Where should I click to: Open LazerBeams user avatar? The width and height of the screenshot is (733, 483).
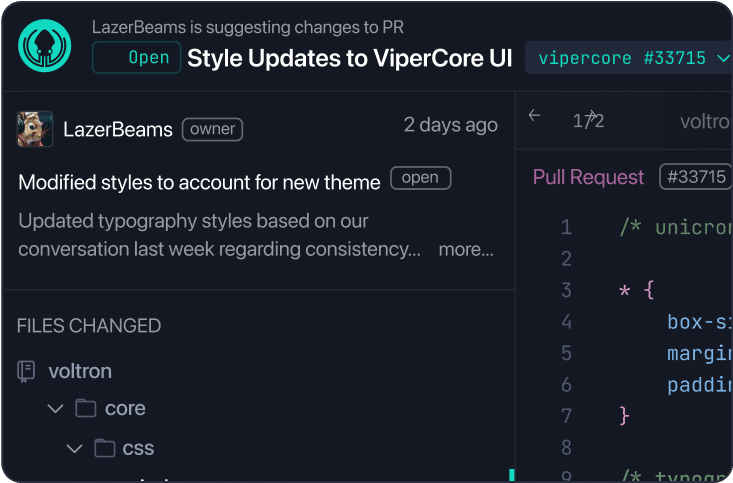click(x=35, y=129)
